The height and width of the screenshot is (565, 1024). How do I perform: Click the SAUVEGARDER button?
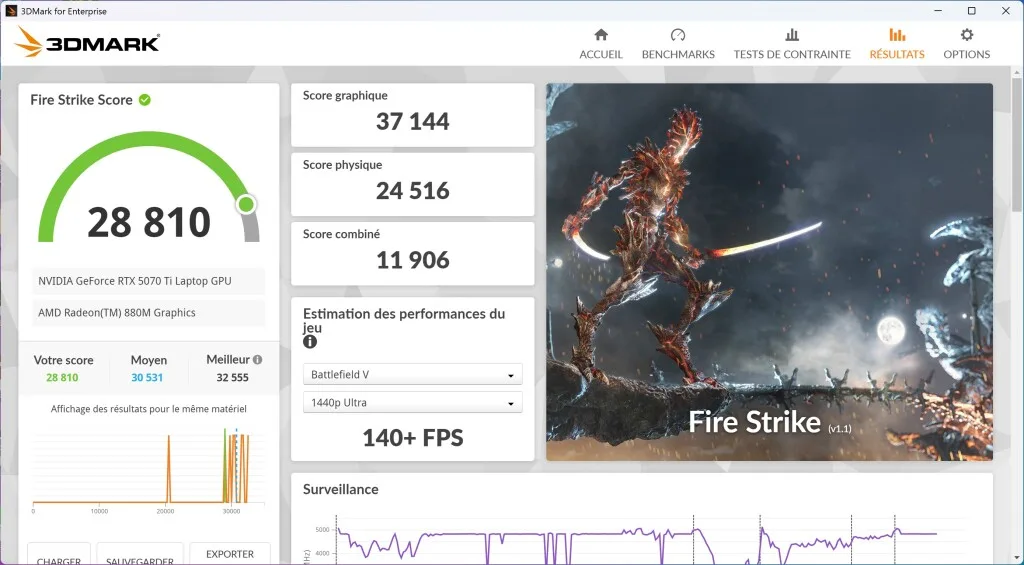coord(140,554)
